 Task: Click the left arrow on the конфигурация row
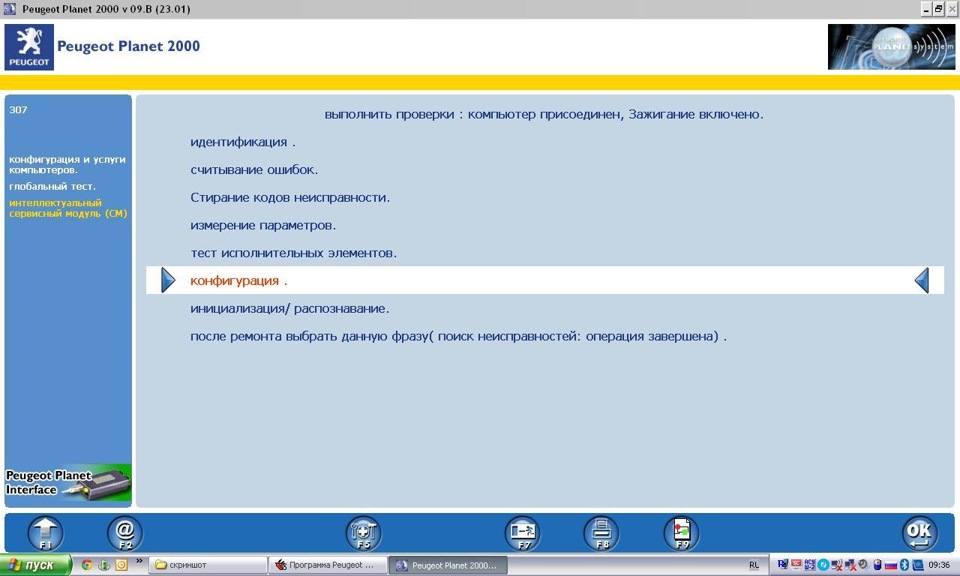pyautogui.click(x=921, y=280)
